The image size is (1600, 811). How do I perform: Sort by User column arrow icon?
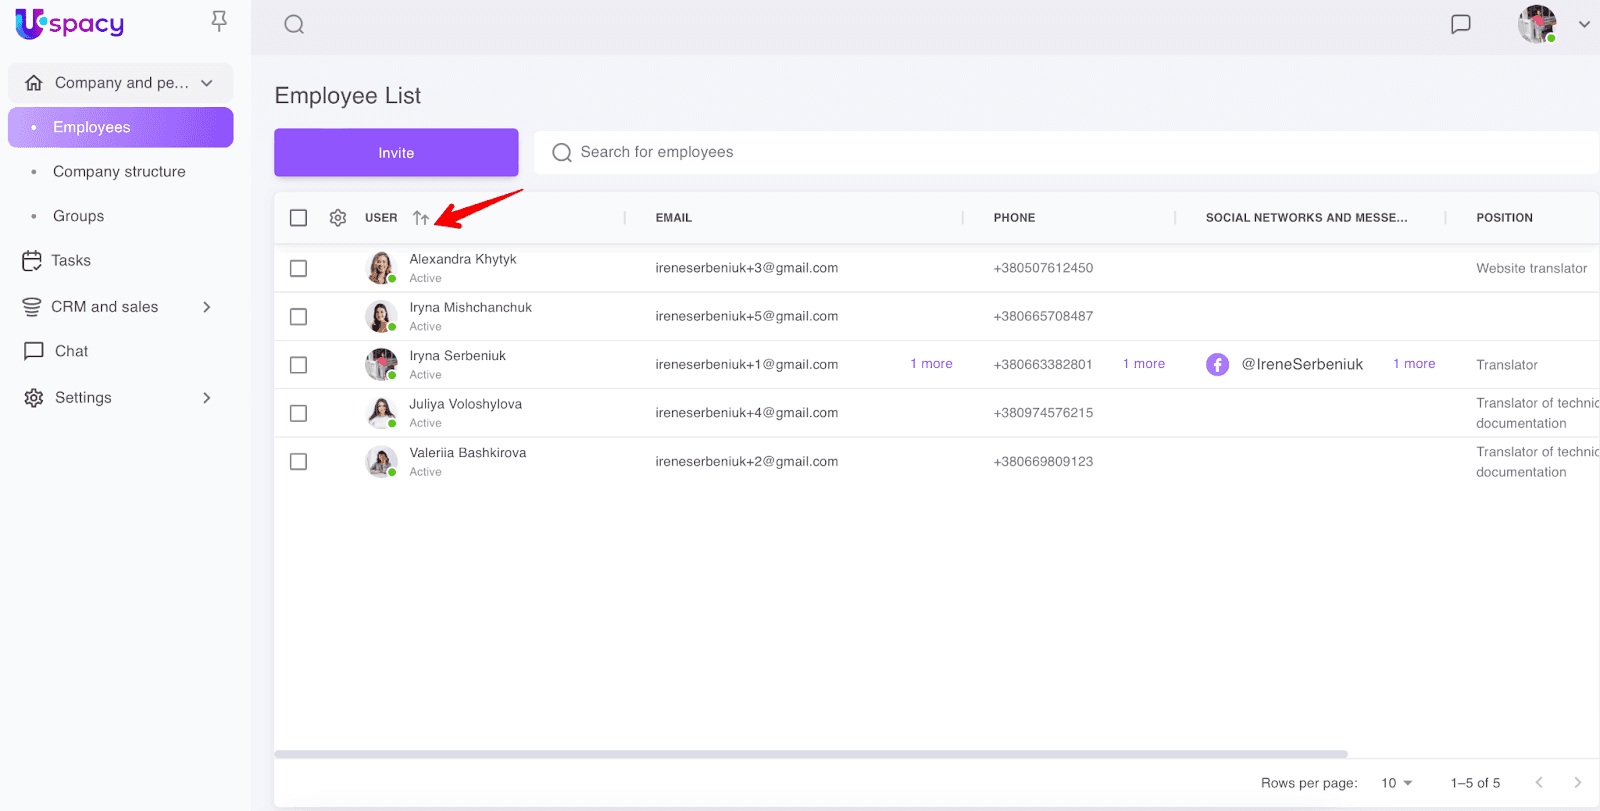(421, 218)
